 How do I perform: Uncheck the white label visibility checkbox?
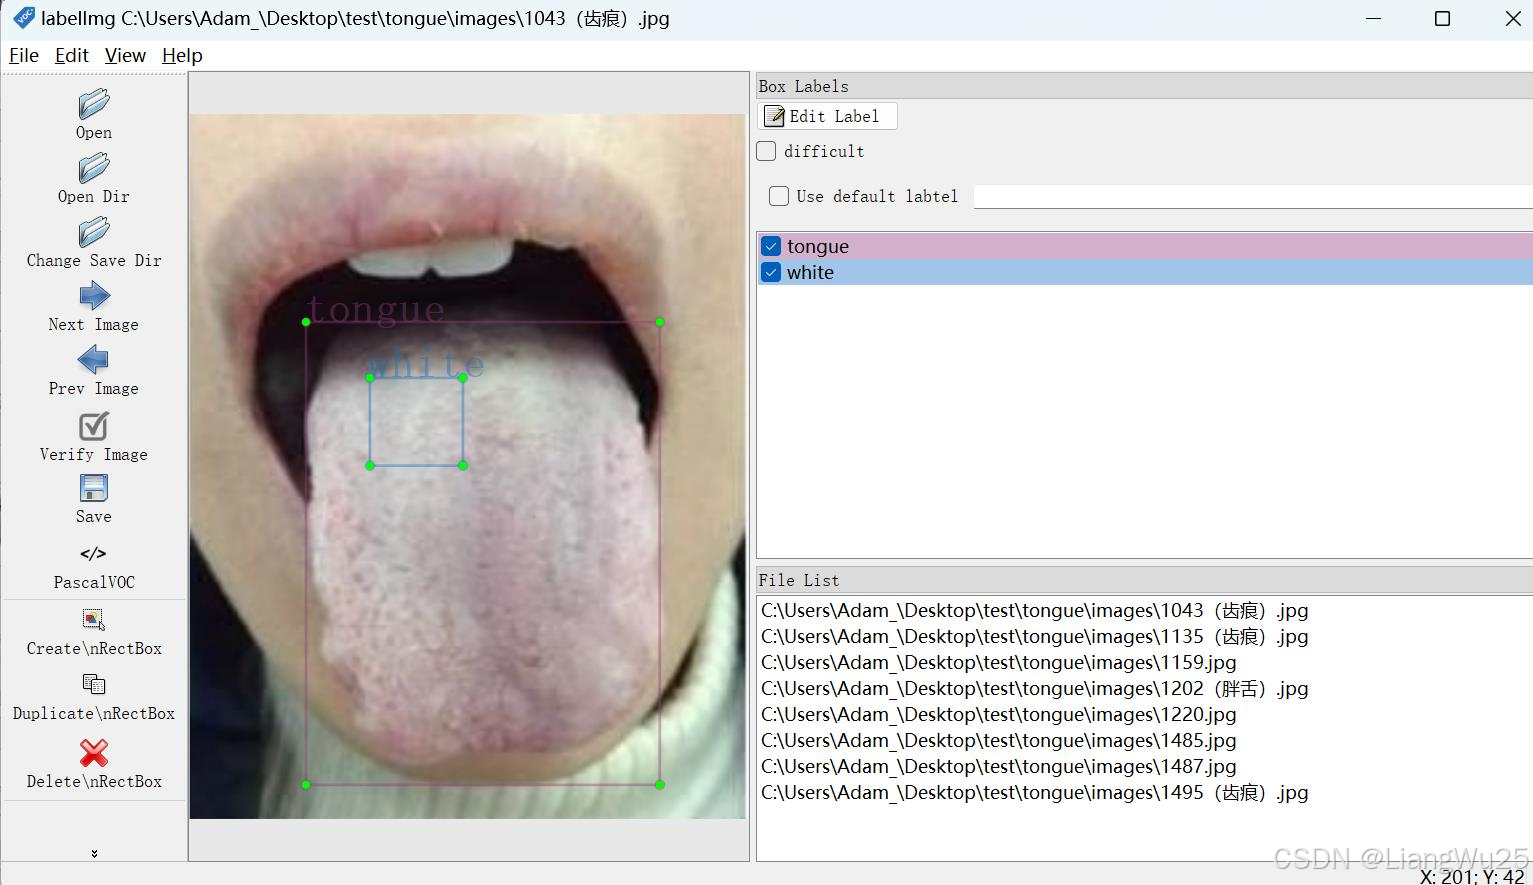pyautogui.click(x=771, y=272)
